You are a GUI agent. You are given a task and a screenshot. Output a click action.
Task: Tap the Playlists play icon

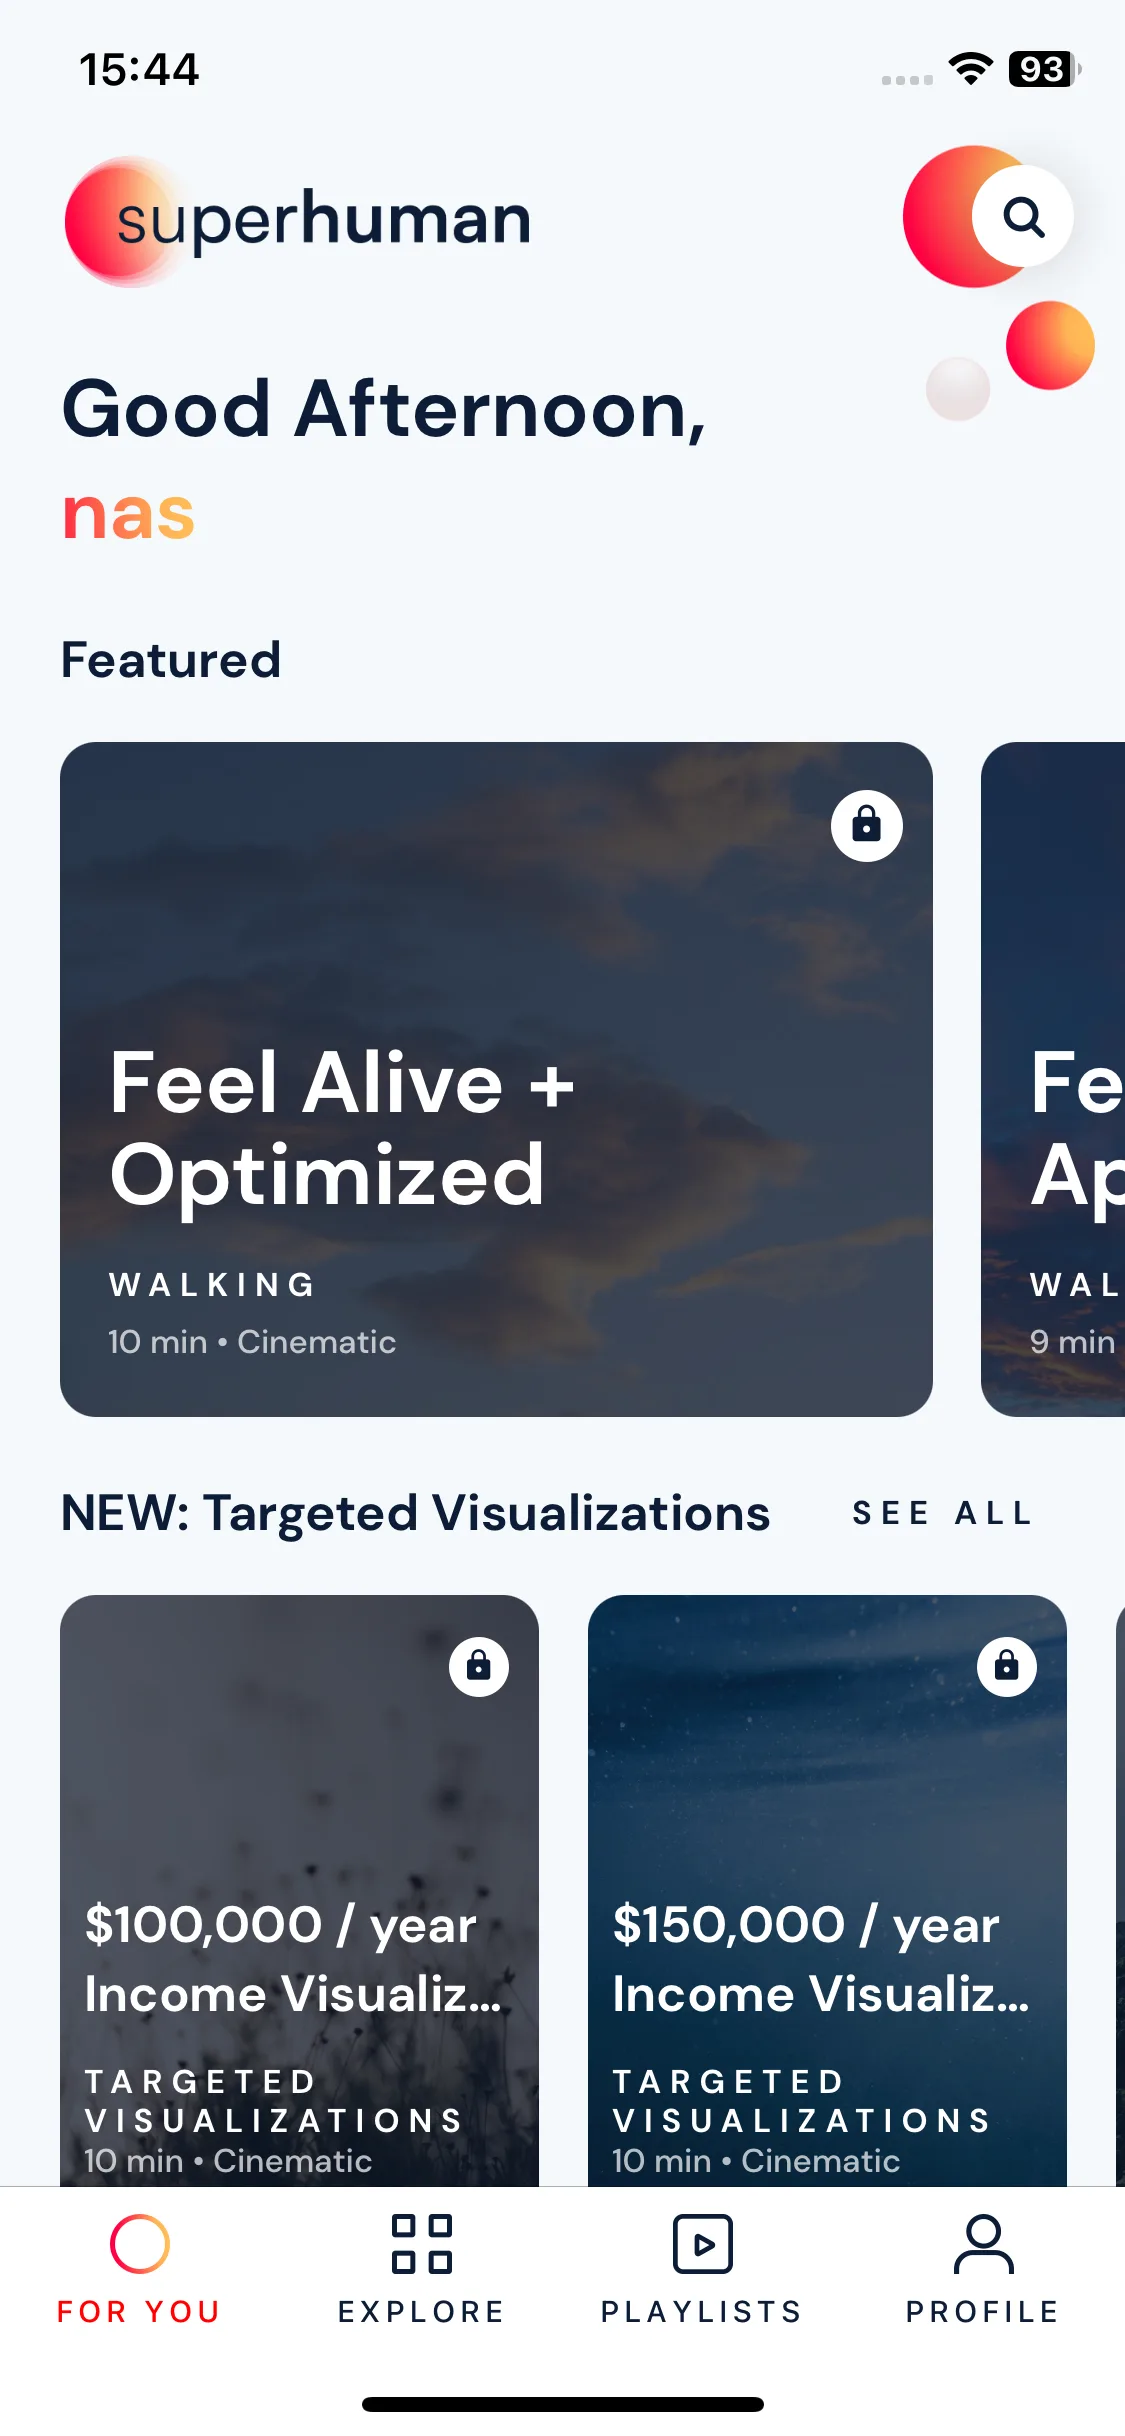[x=702, y=2244]
